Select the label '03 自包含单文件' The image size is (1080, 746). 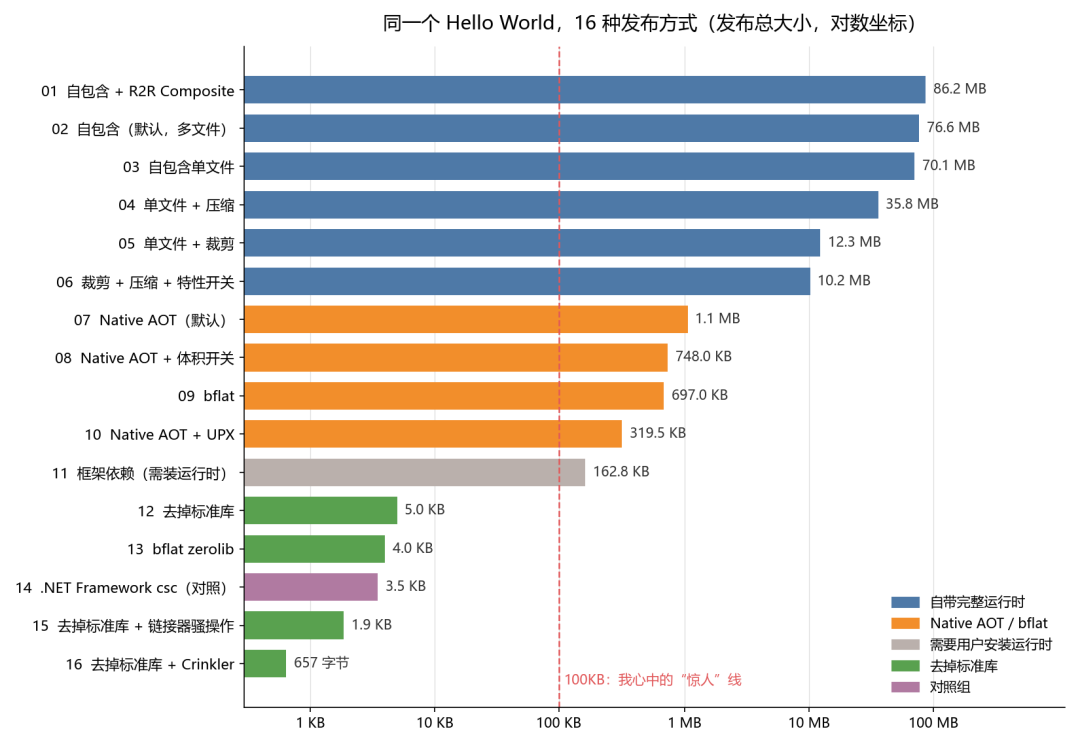click(x=179, y=167)
